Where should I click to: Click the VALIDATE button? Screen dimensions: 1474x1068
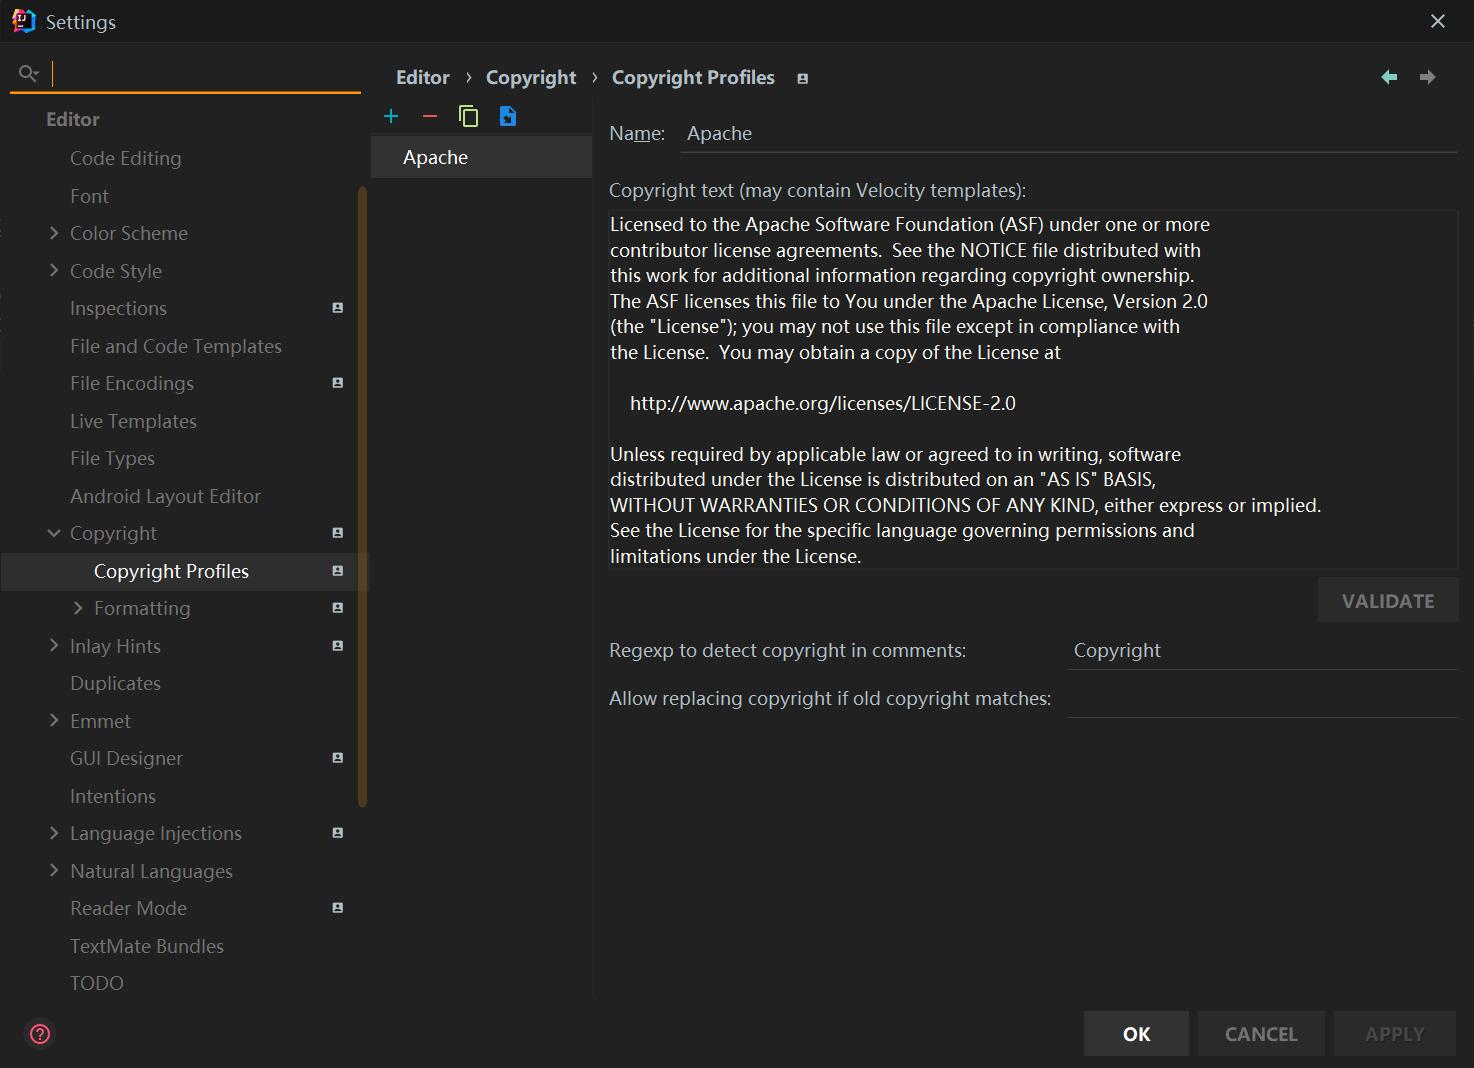coord(1388,601)
